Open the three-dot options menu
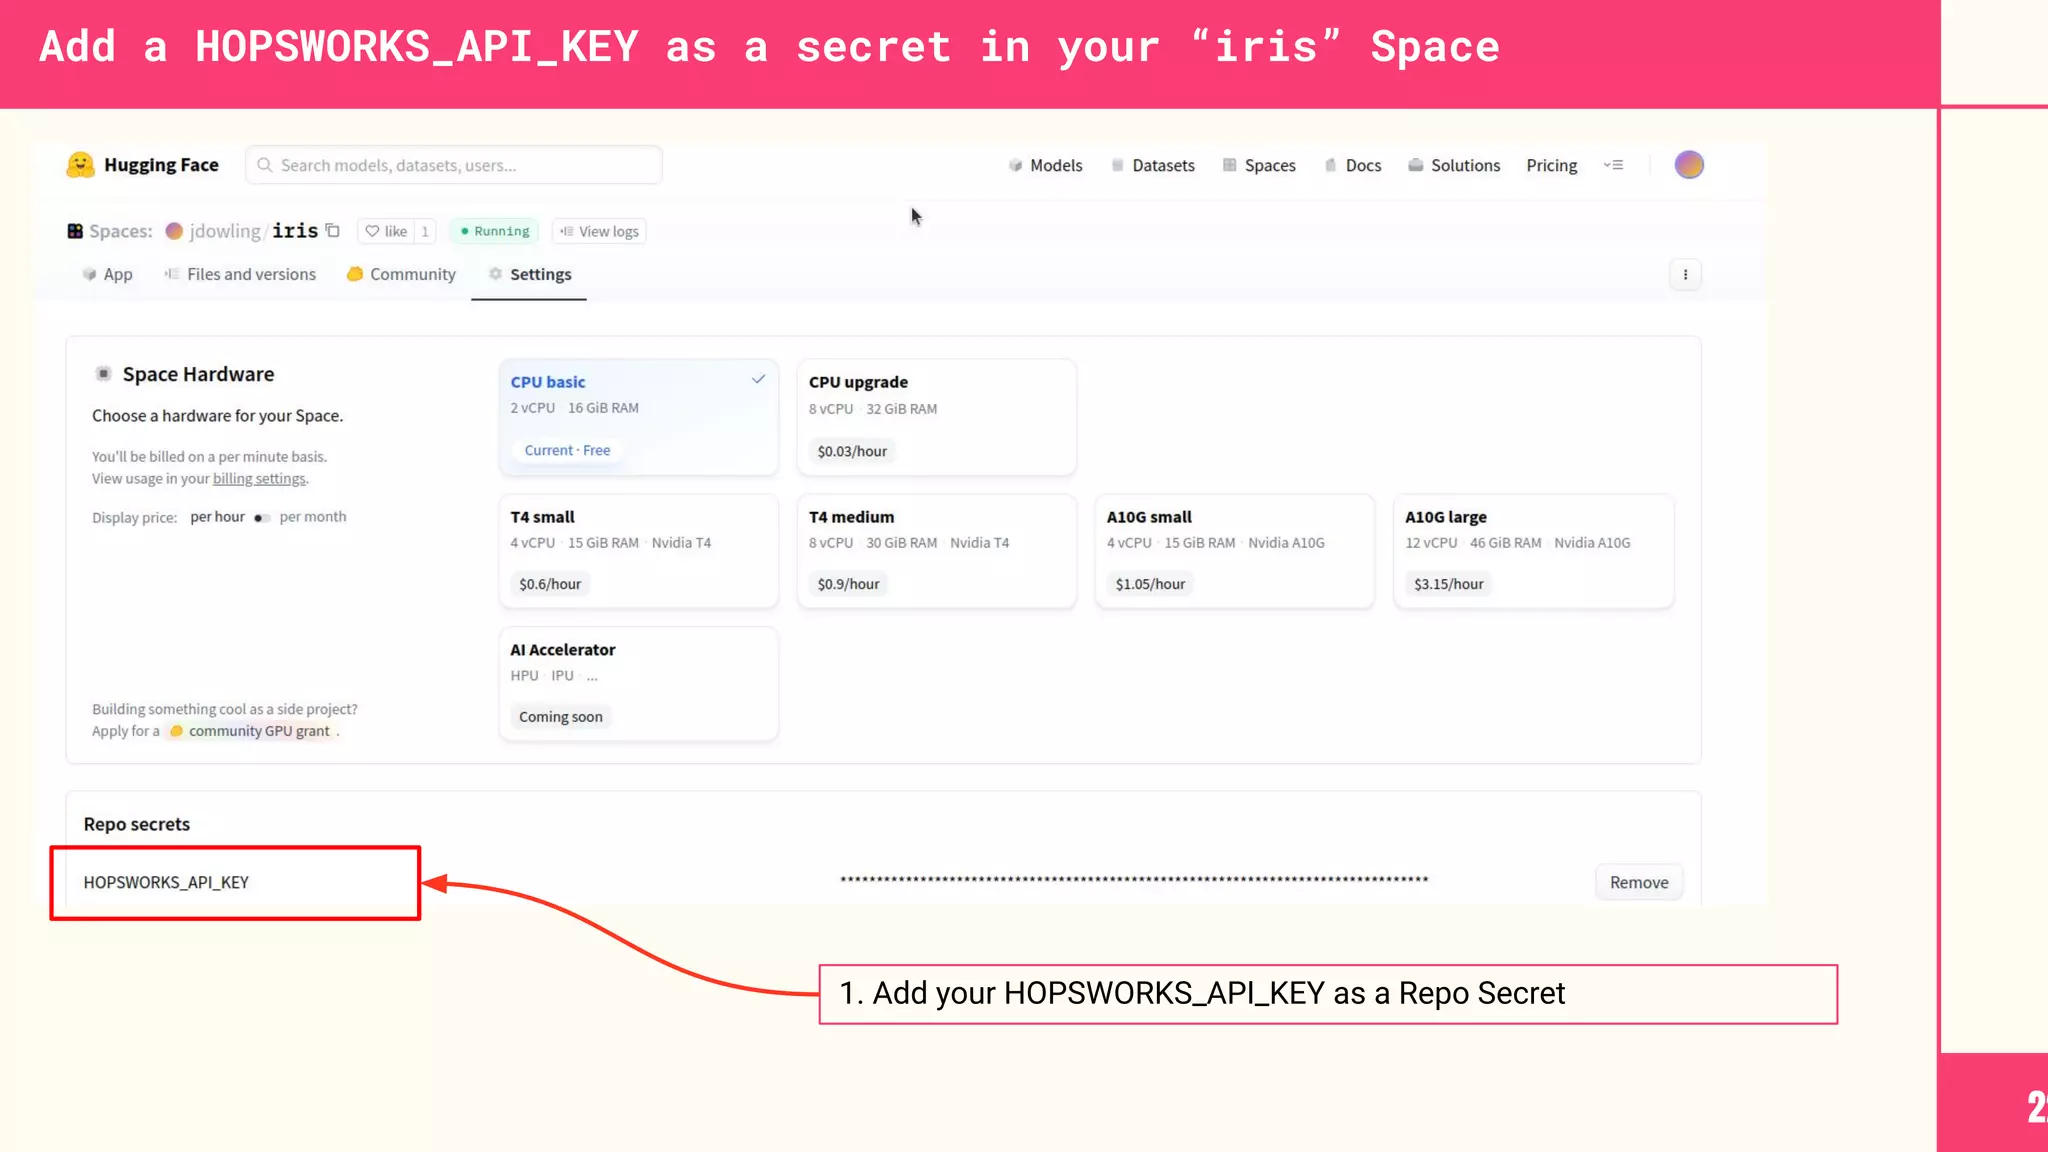This screenshot has width=2048, height=1152. pos(1685,275)
